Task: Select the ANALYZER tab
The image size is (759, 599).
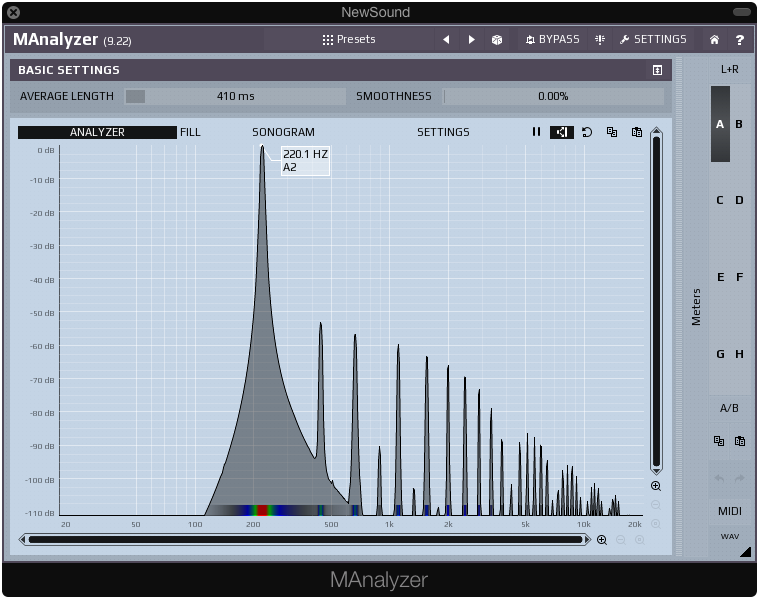Action: [x=97, y=132]
